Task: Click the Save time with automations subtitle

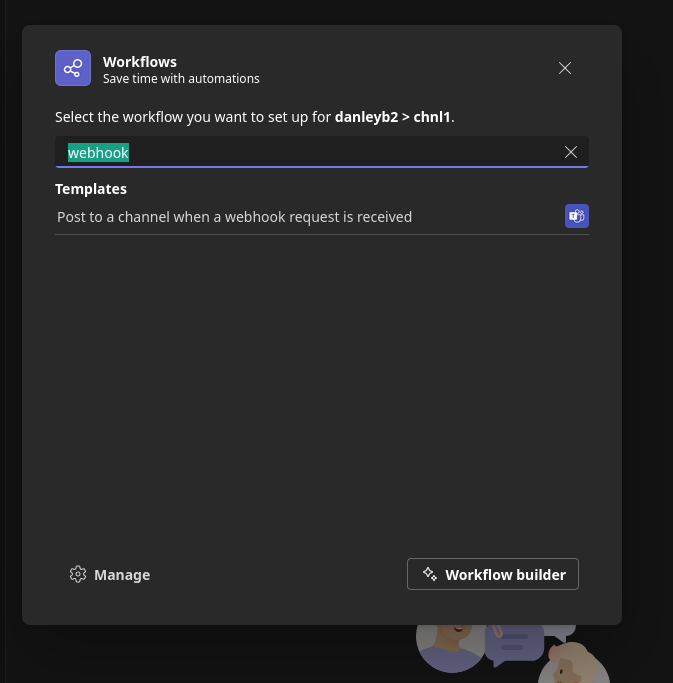Action: pos(181,78)
